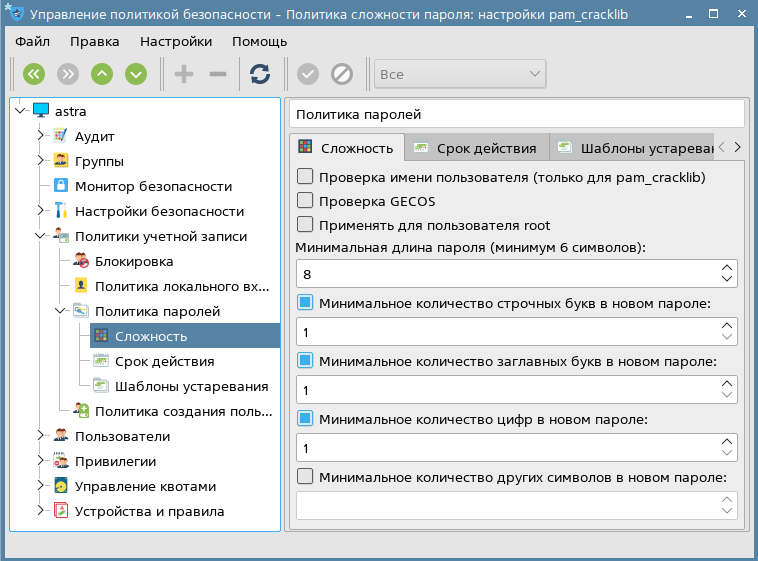Collapse the Политика паролей node
This screenshot has width=758, height=561.
tap(60, 311)
